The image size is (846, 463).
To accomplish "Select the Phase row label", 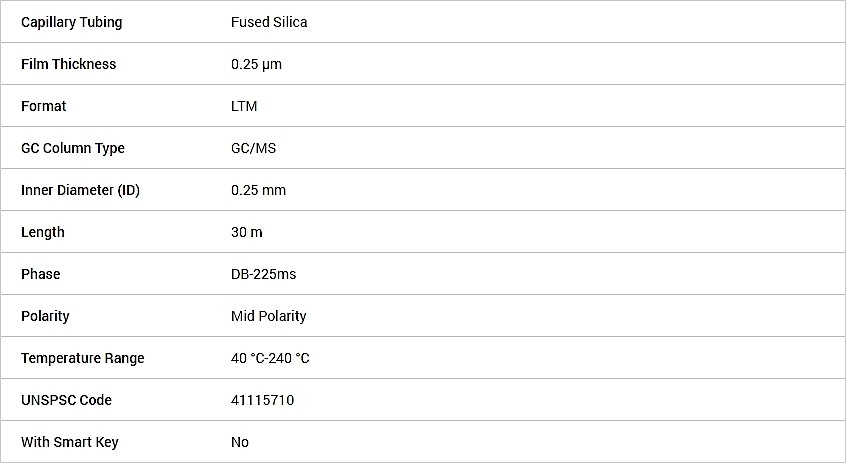I will tap(40, 274).
